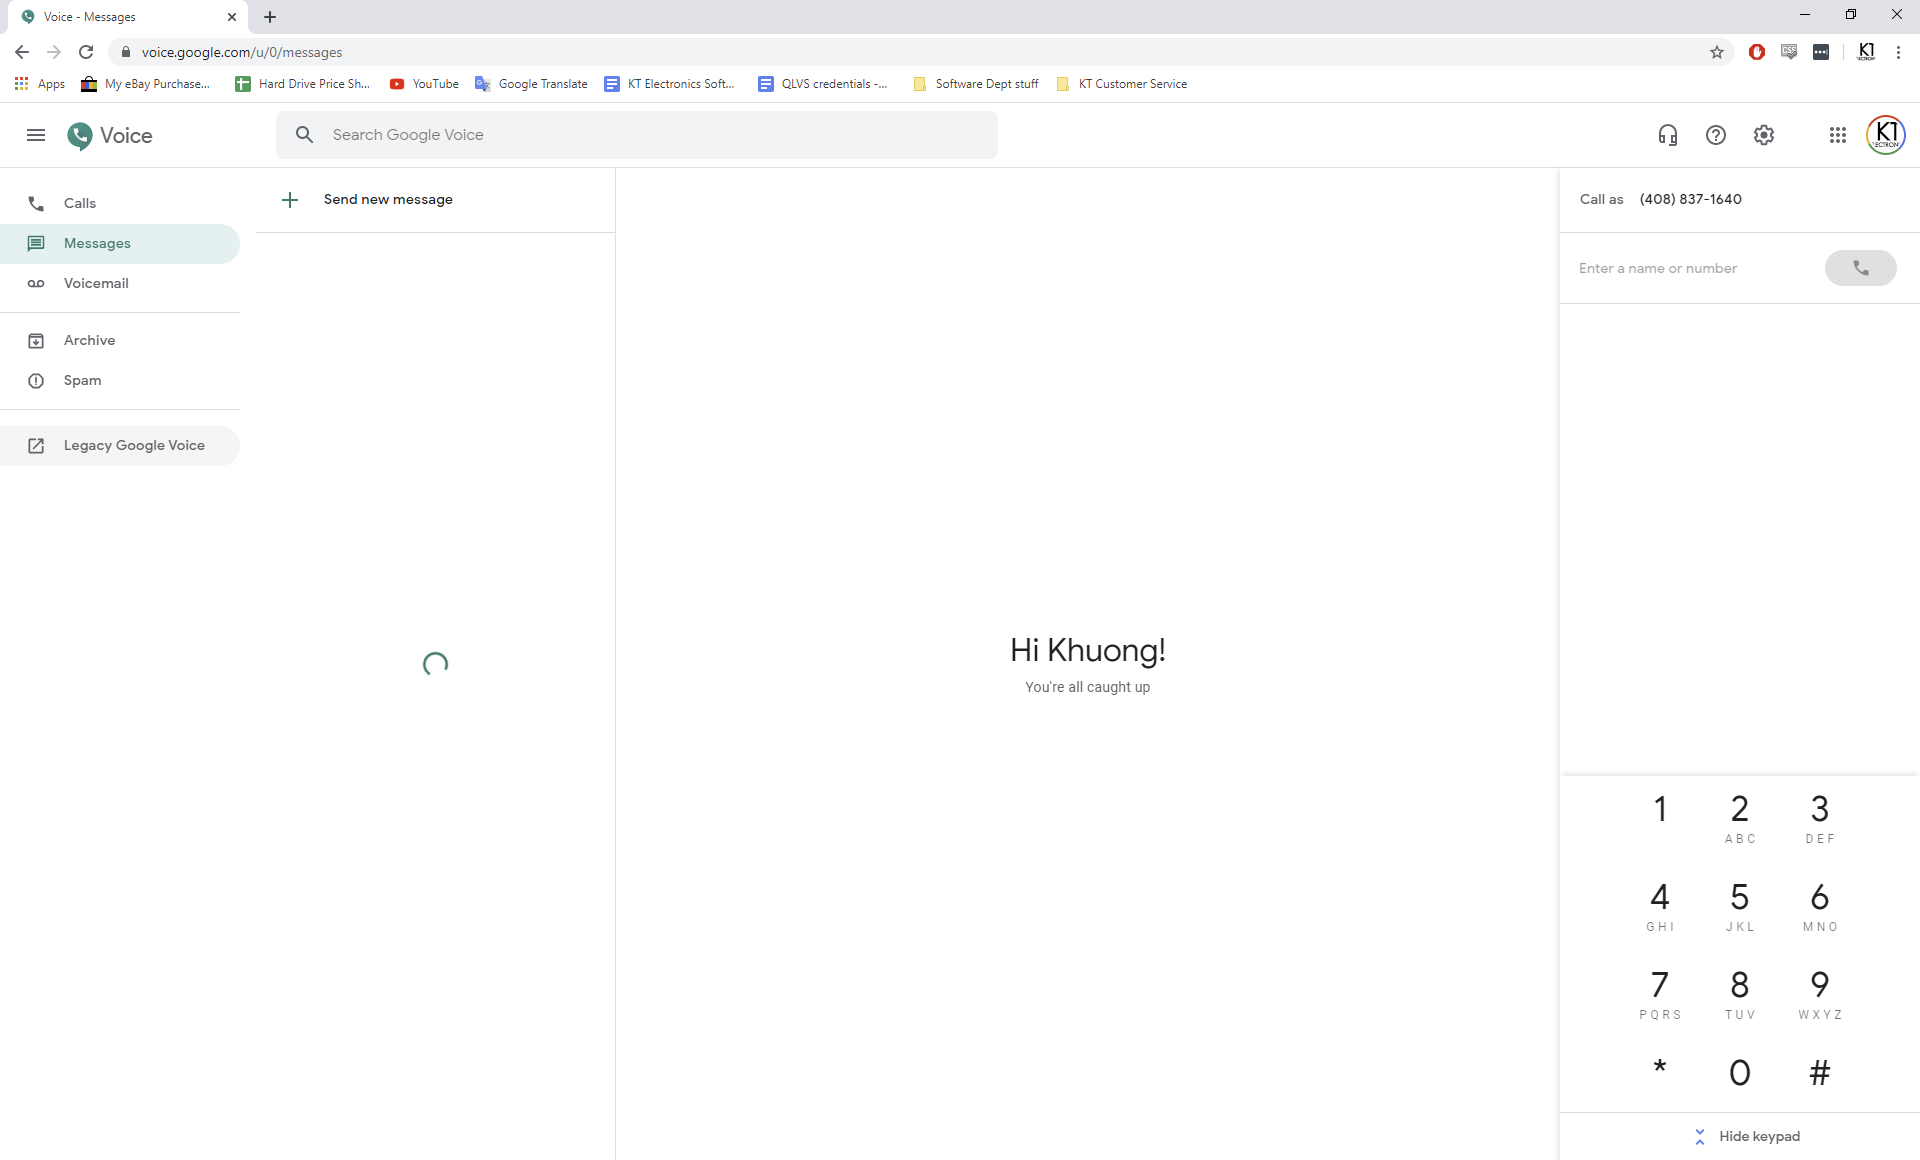Open the Help question mark icon
Screen dimensions: 1920x1160
[1716, 135]
